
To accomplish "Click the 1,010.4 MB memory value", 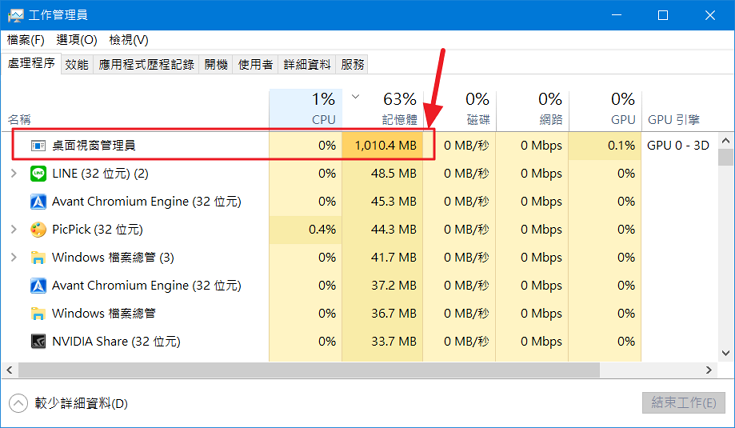I will (385, 146).
